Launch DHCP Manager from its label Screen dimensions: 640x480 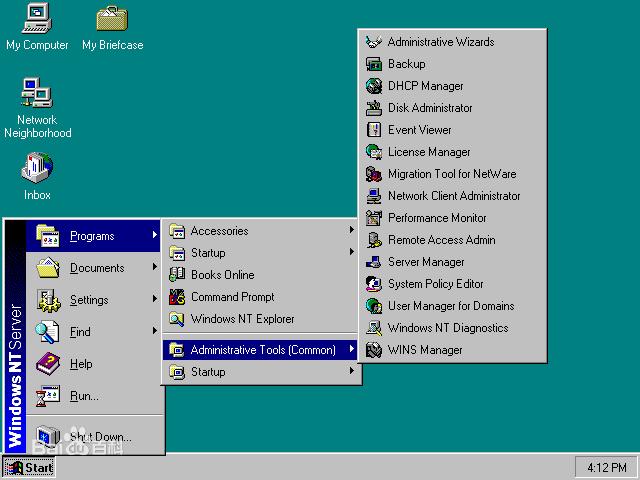coord(426,86)
